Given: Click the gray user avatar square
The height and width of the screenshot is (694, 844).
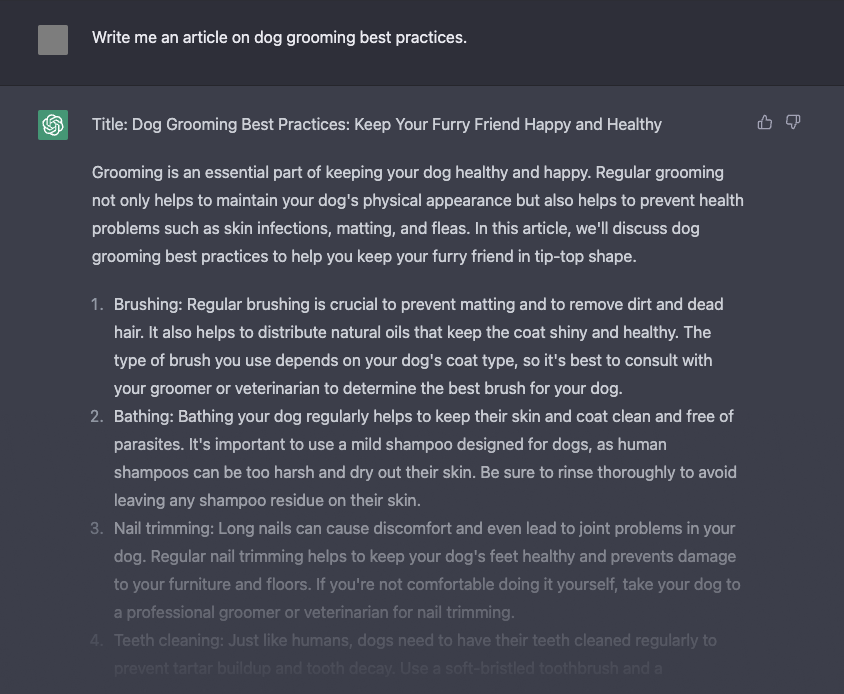Looking at the screenshot, I should pyautogui.click(x=53, y=40).
